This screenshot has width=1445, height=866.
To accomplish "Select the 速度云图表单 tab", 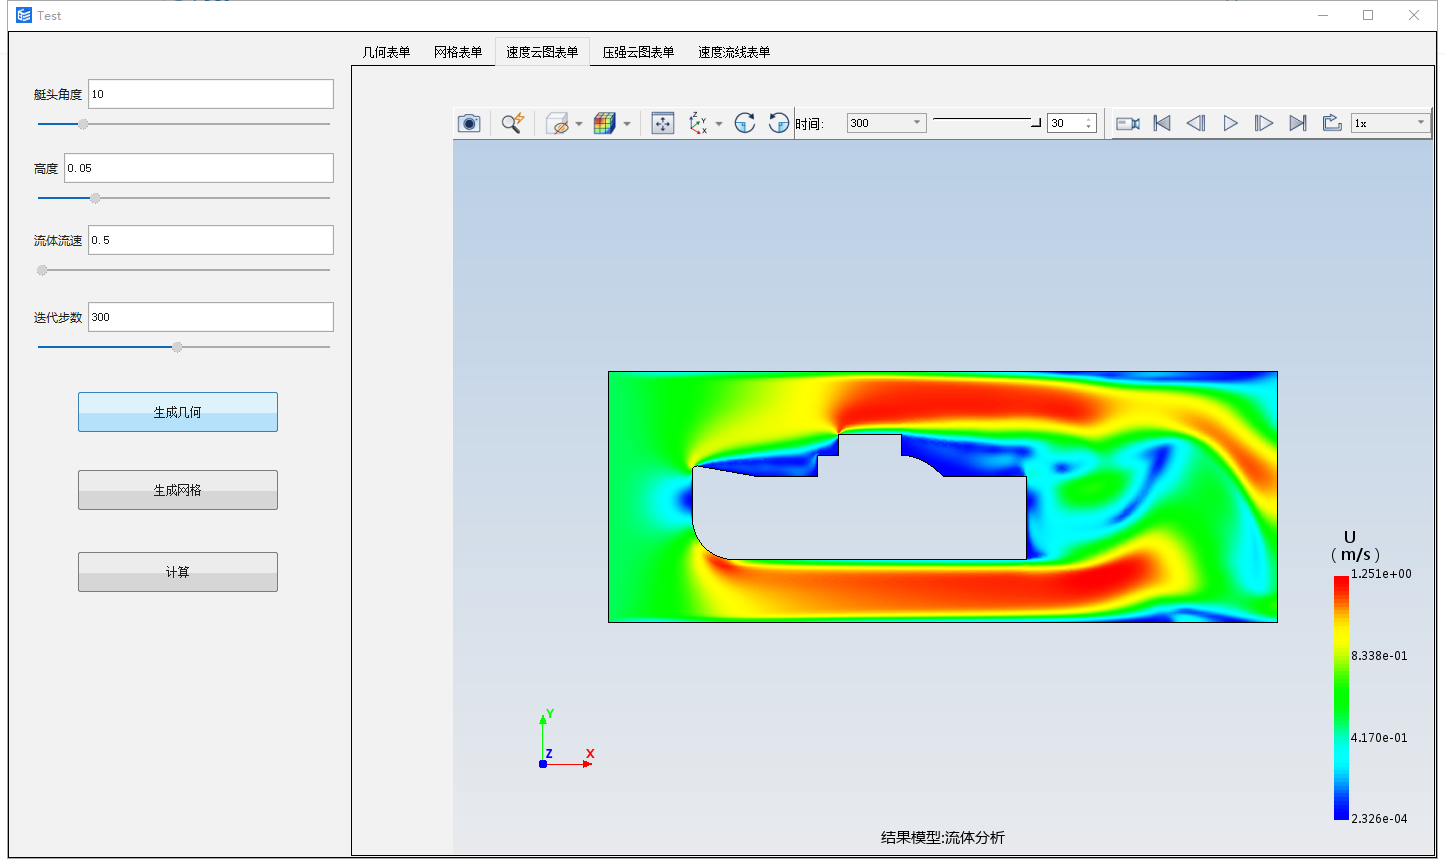I will tap(542, 52).
